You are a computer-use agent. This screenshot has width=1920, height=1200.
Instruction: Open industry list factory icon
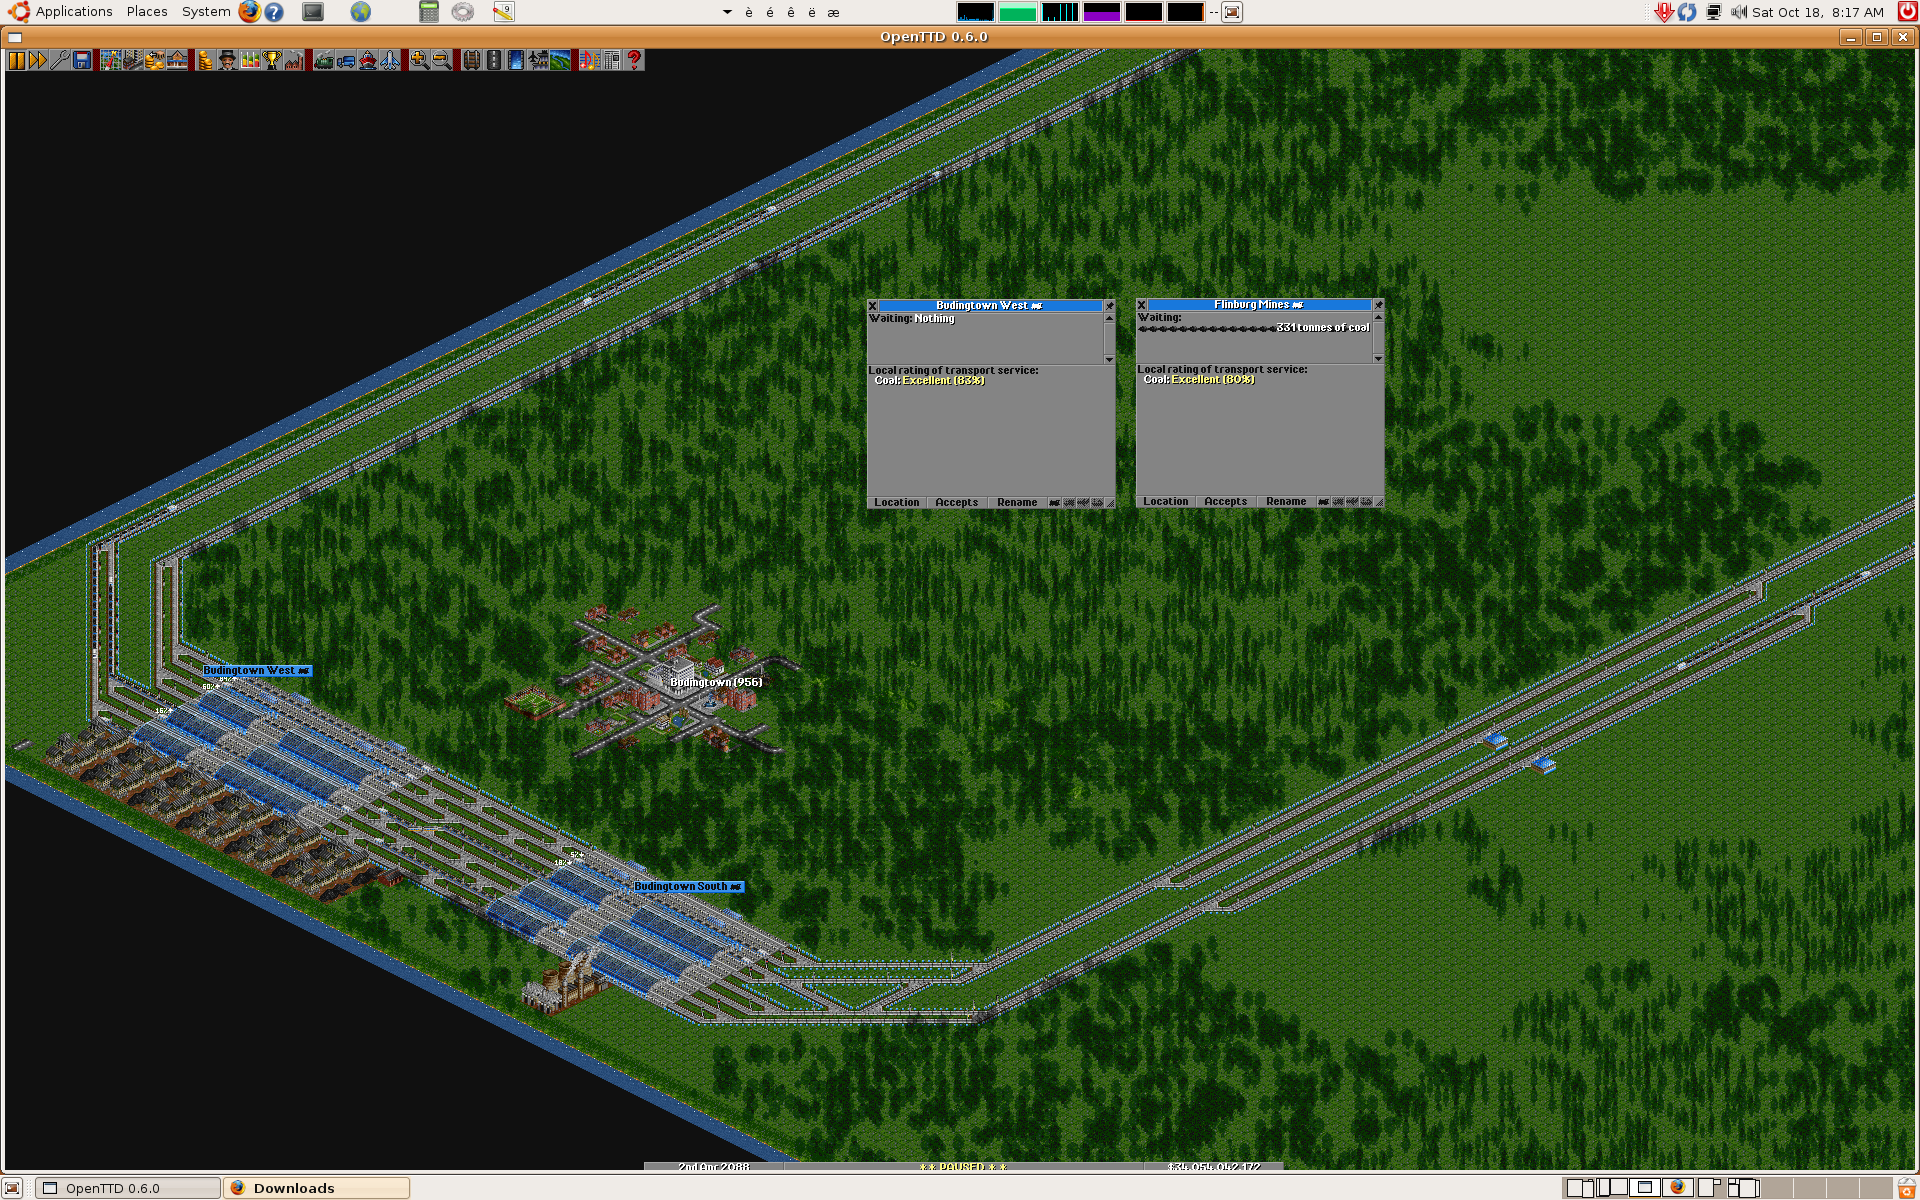tap(294, 60)
